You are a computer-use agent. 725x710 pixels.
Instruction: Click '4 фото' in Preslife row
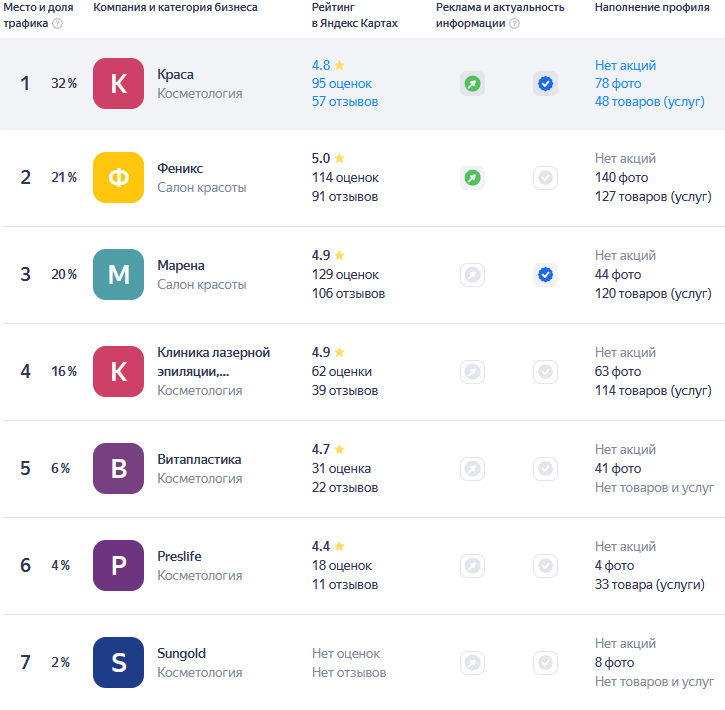coord(614,566)
